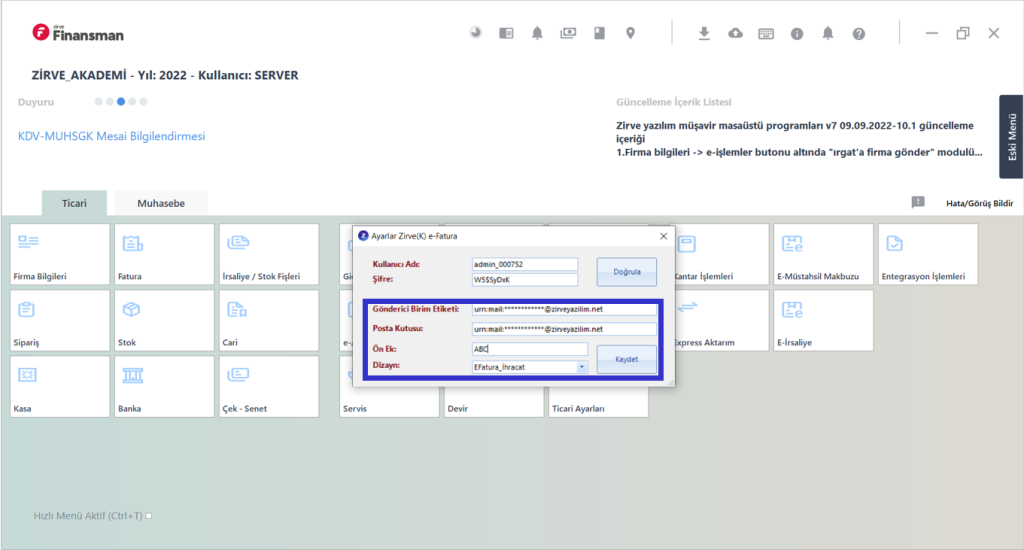Open the Kantar İşlemleri tile
1024x550 pixels.
722,254
